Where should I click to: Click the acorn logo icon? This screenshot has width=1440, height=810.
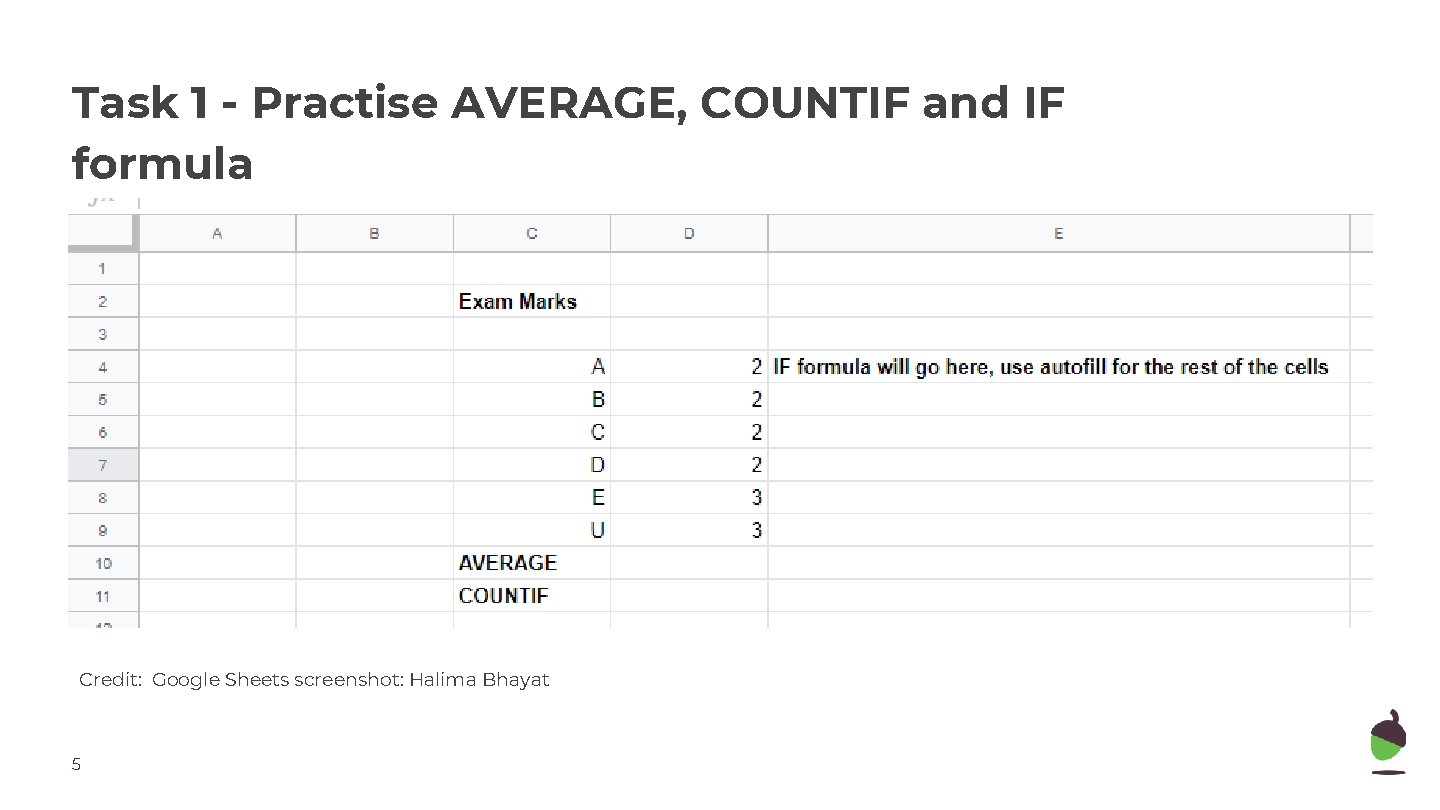click(1388, 741)
